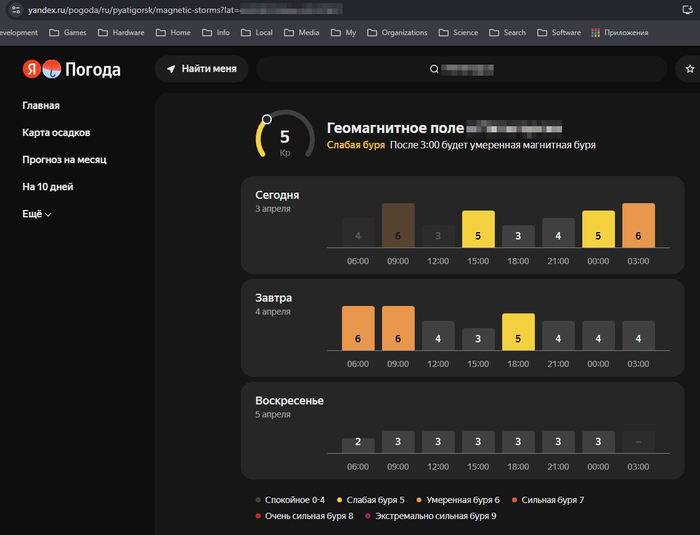Open the Media bookmark folder
Screen dimensions: 700x535
302,33
